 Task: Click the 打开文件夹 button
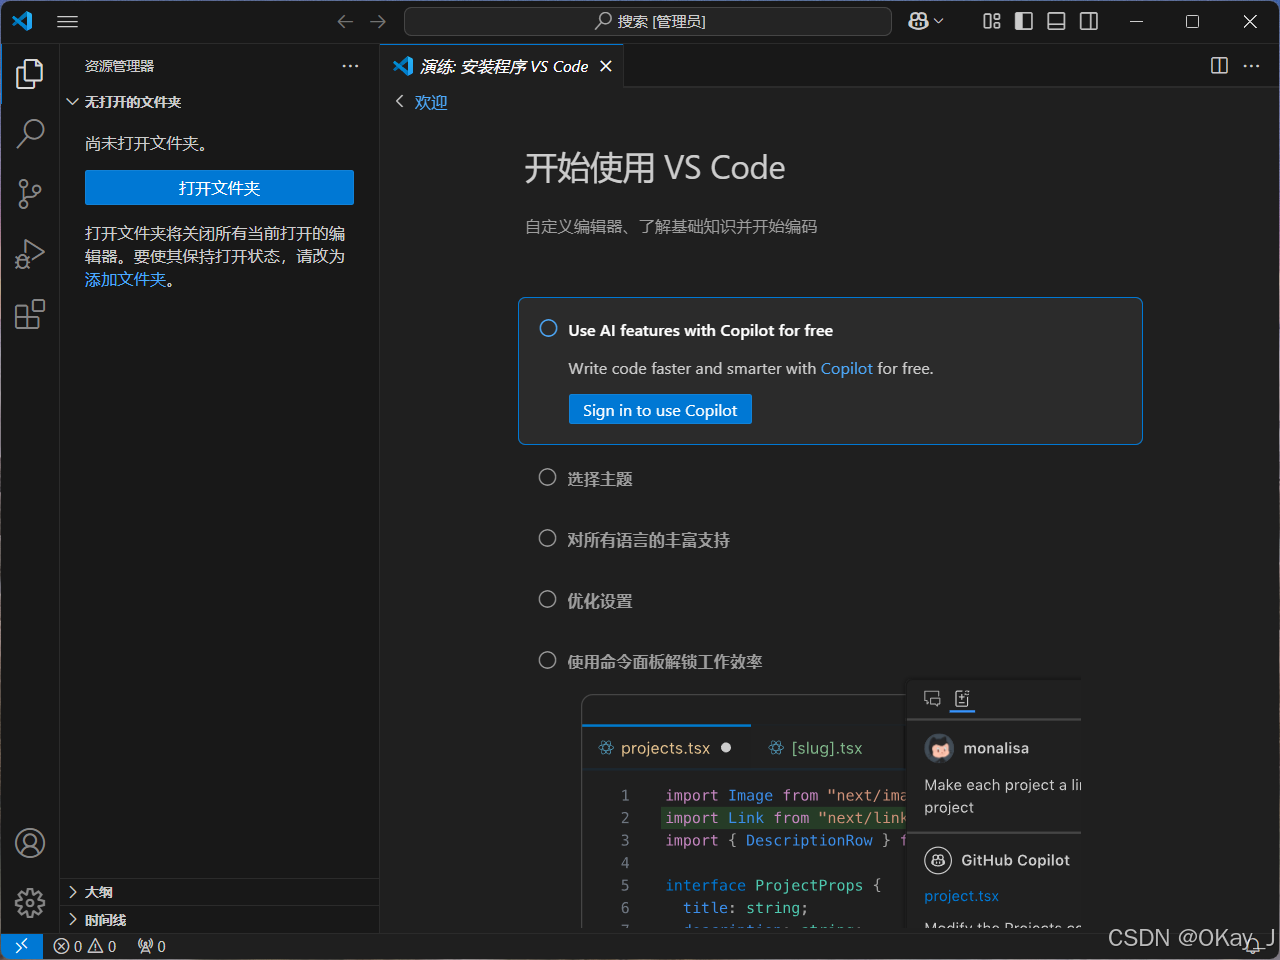point(219,187)
